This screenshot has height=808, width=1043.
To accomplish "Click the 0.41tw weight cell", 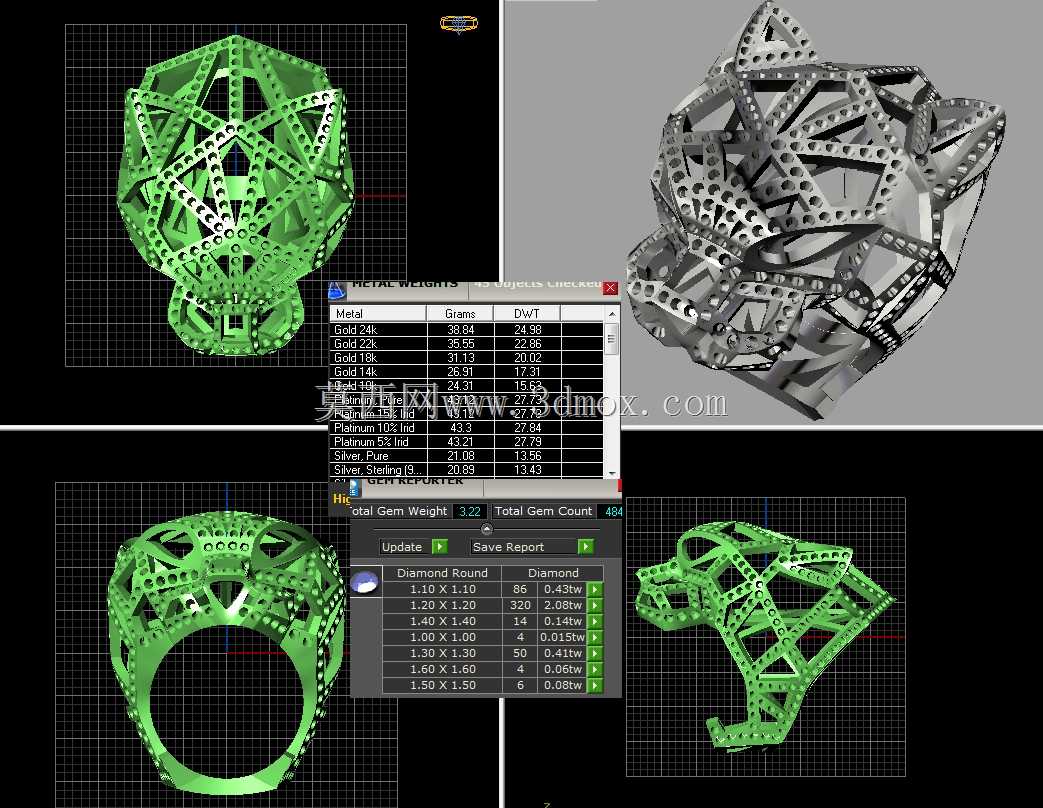I will click(563, 653).
